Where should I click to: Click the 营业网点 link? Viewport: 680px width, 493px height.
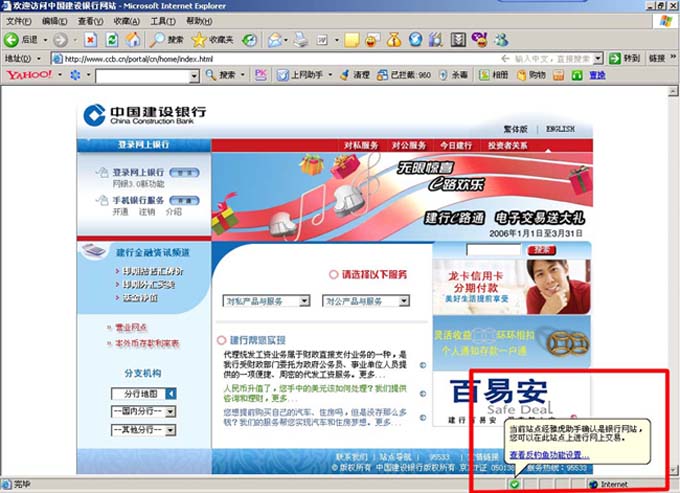tap(131, 327)
